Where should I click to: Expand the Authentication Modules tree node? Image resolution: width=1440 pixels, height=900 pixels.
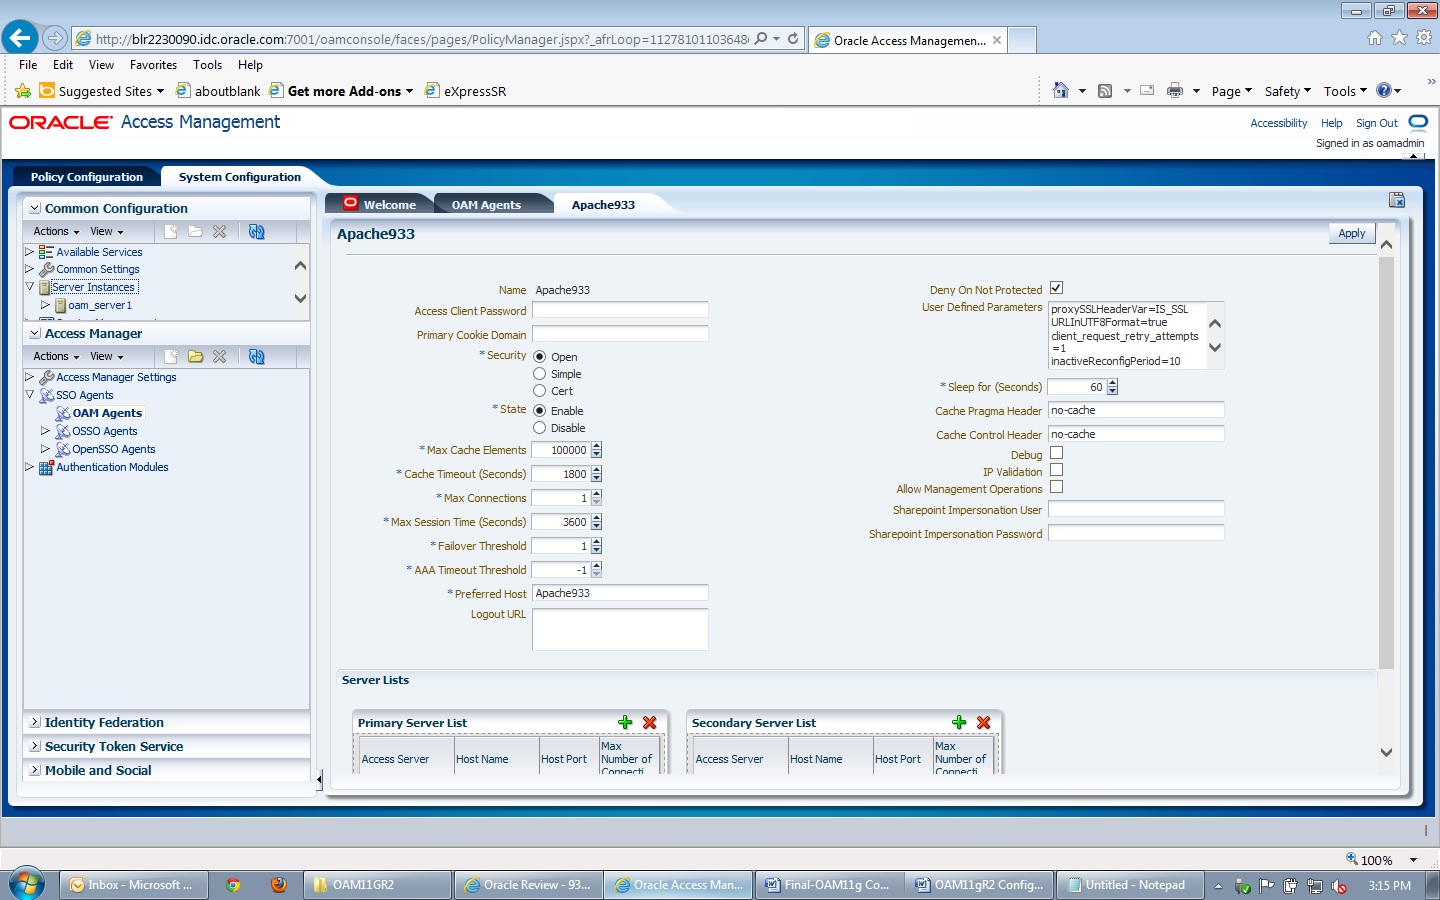(30, 467)
